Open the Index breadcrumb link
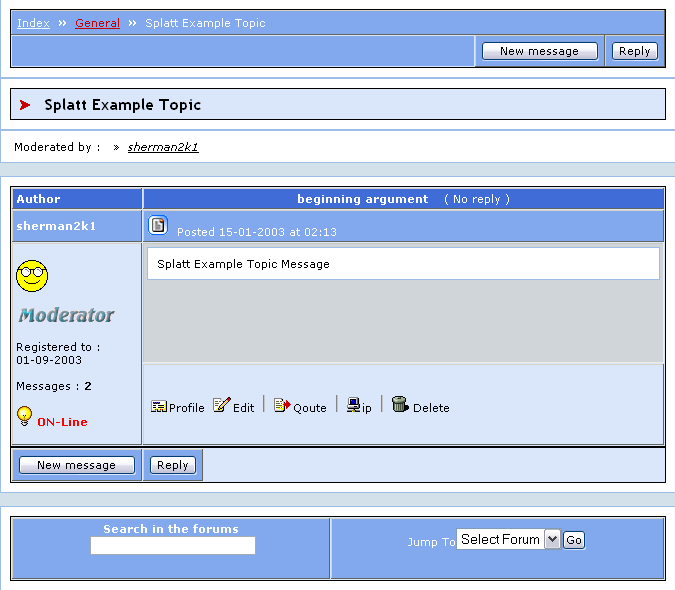The width and height of the screenshot is (675, 590). (x=33, y=23)
